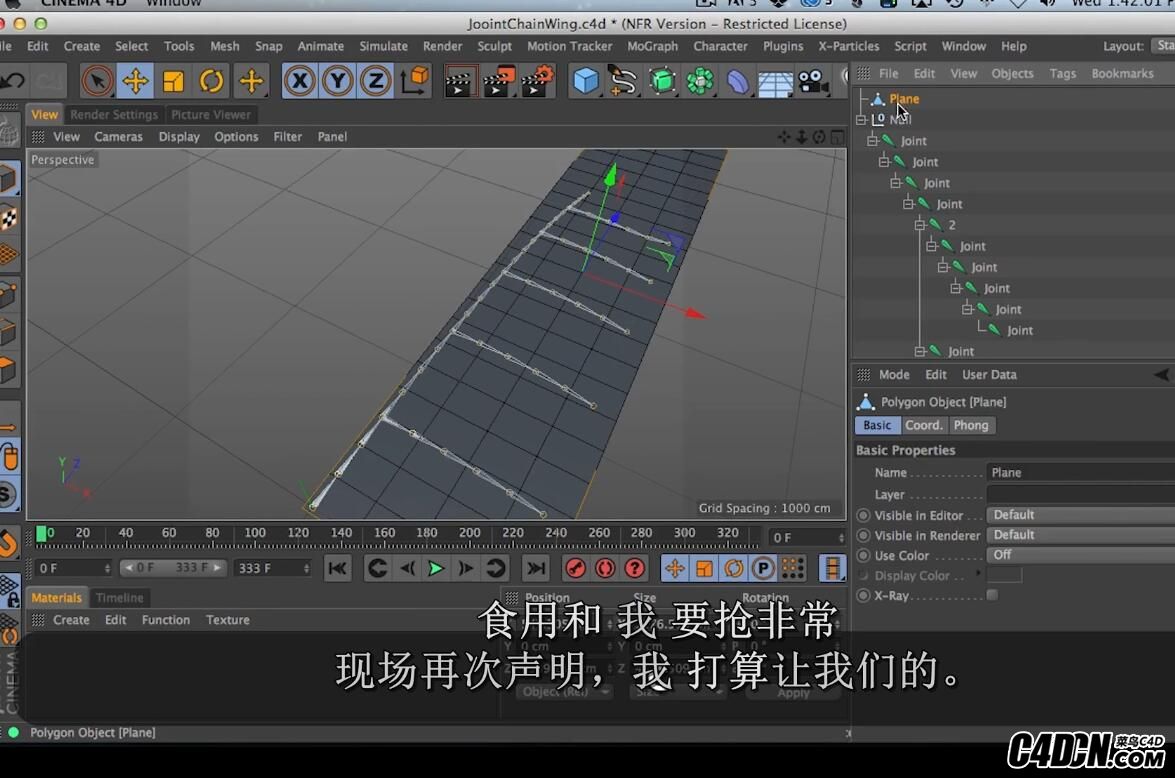
Task: Collapse the first Joint under Null
Action: tap(872, 140)
